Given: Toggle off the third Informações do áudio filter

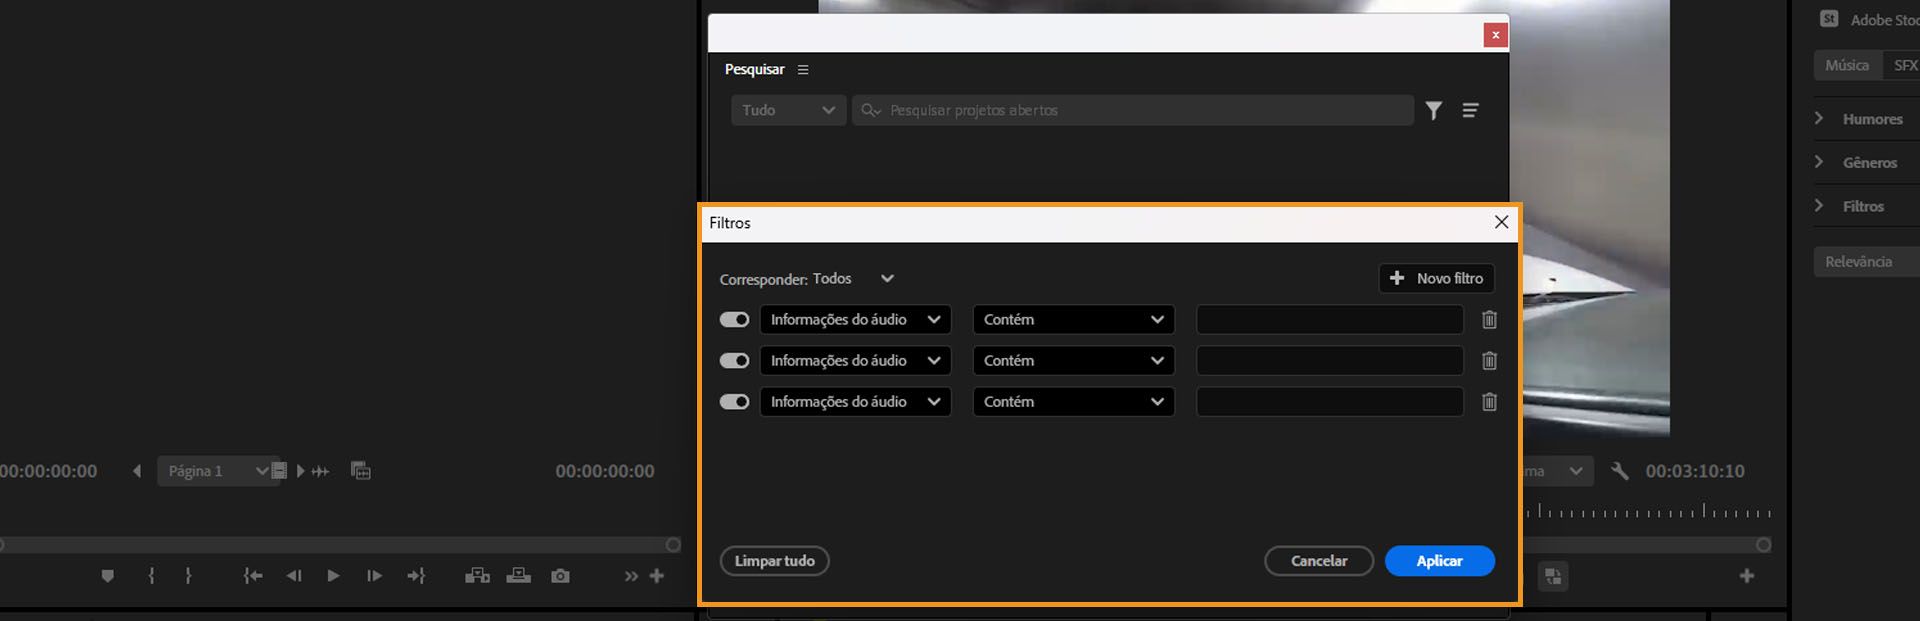Looking at the screenshot, I should click(x=734, y=402).
